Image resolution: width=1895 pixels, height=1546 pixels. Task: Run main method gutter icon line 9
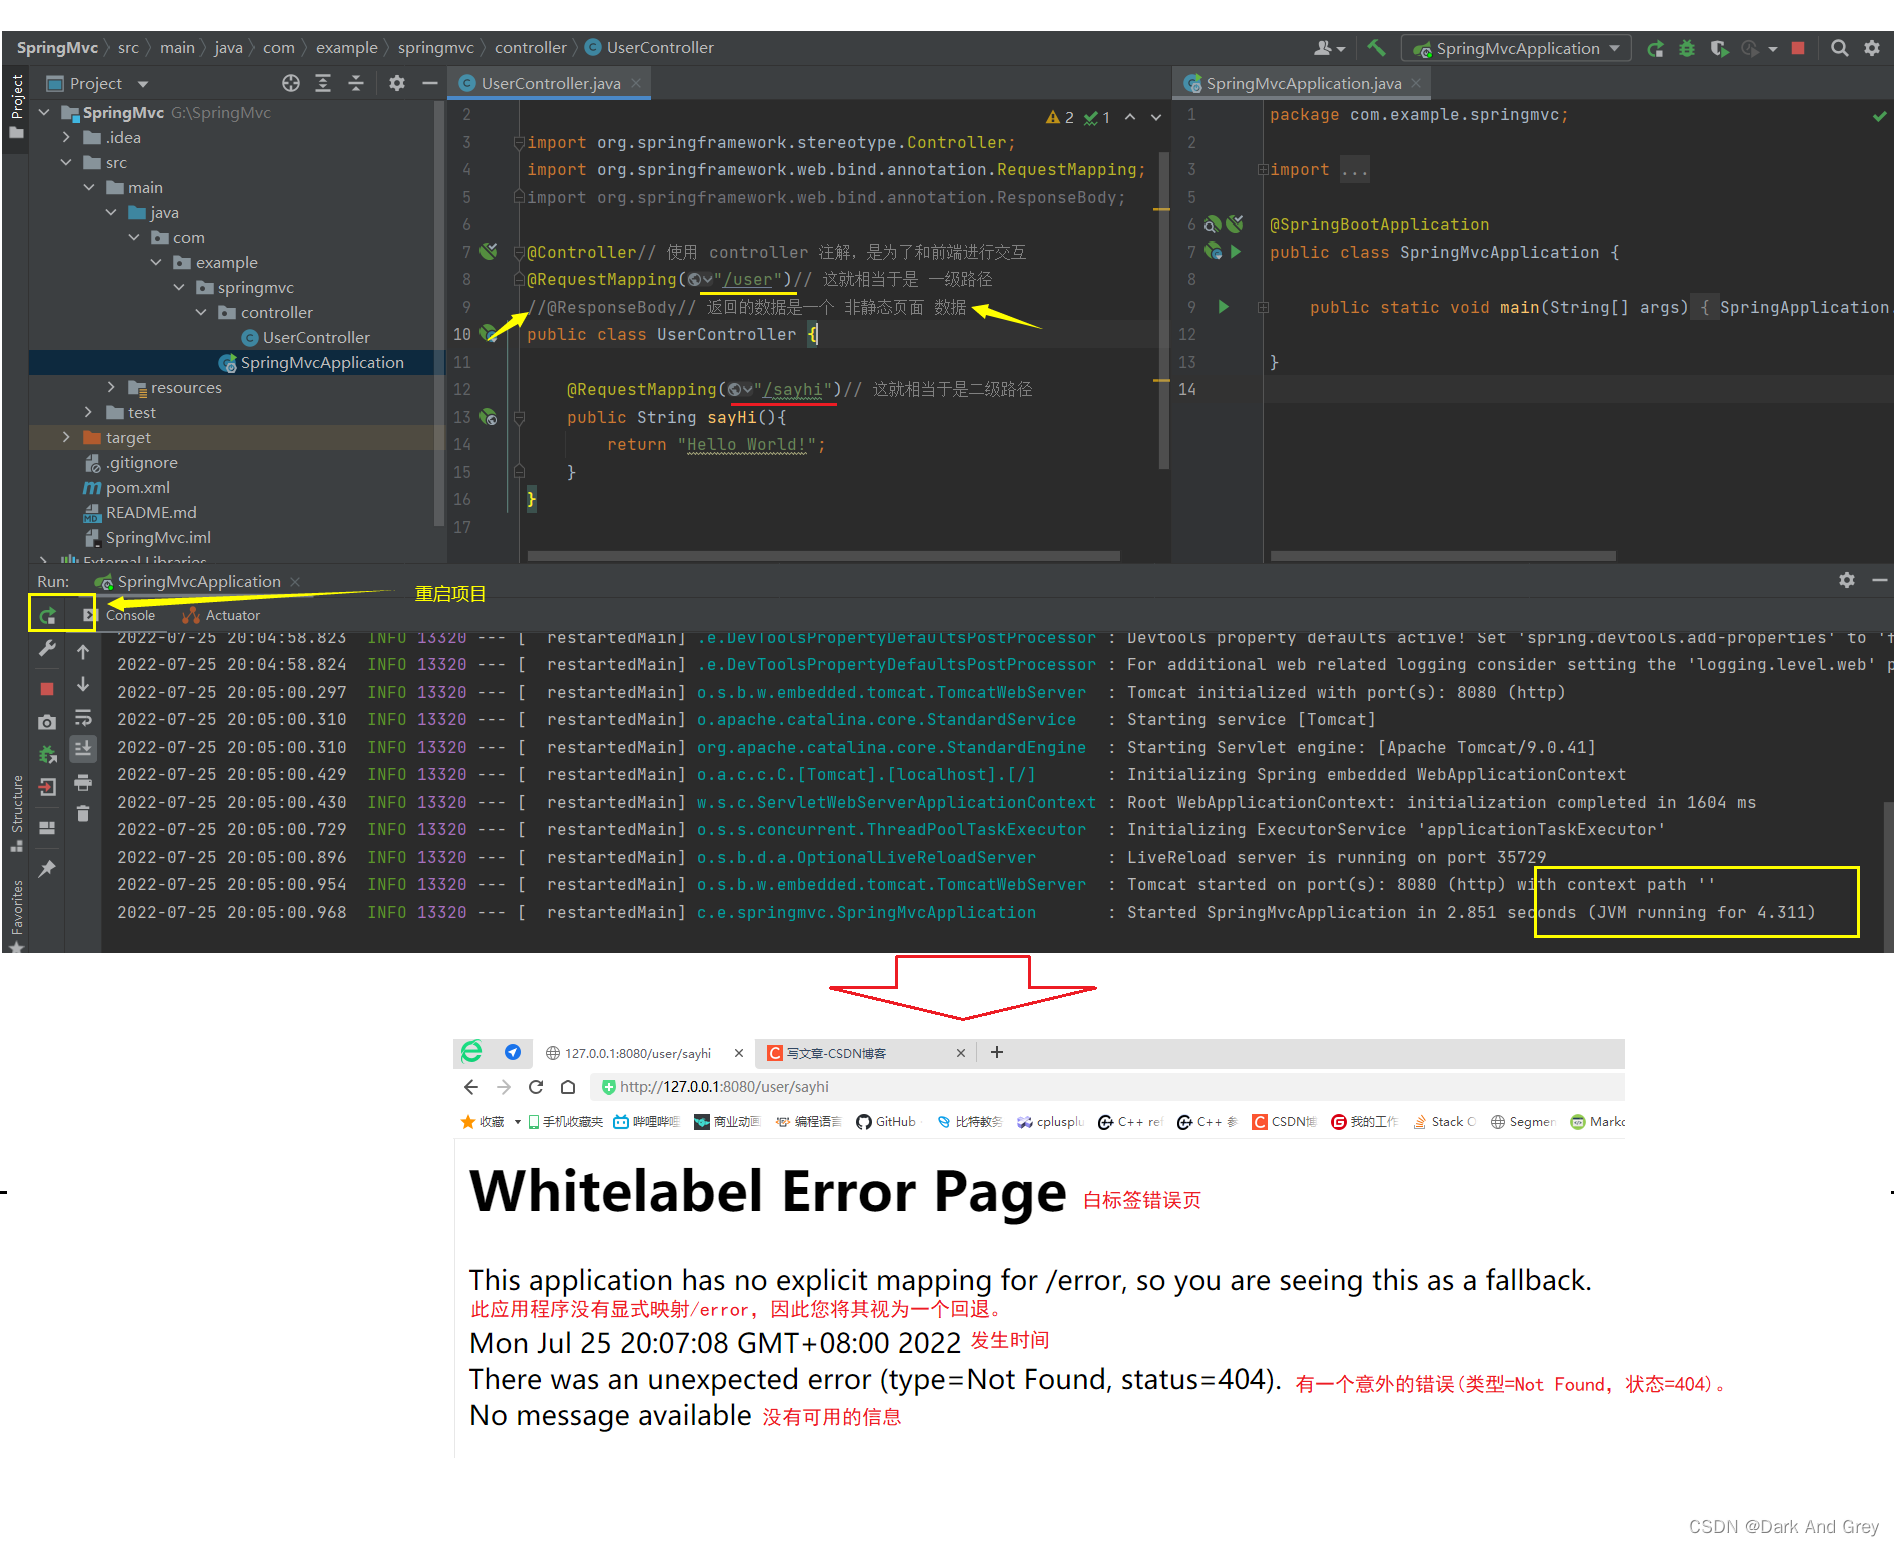1223,307
